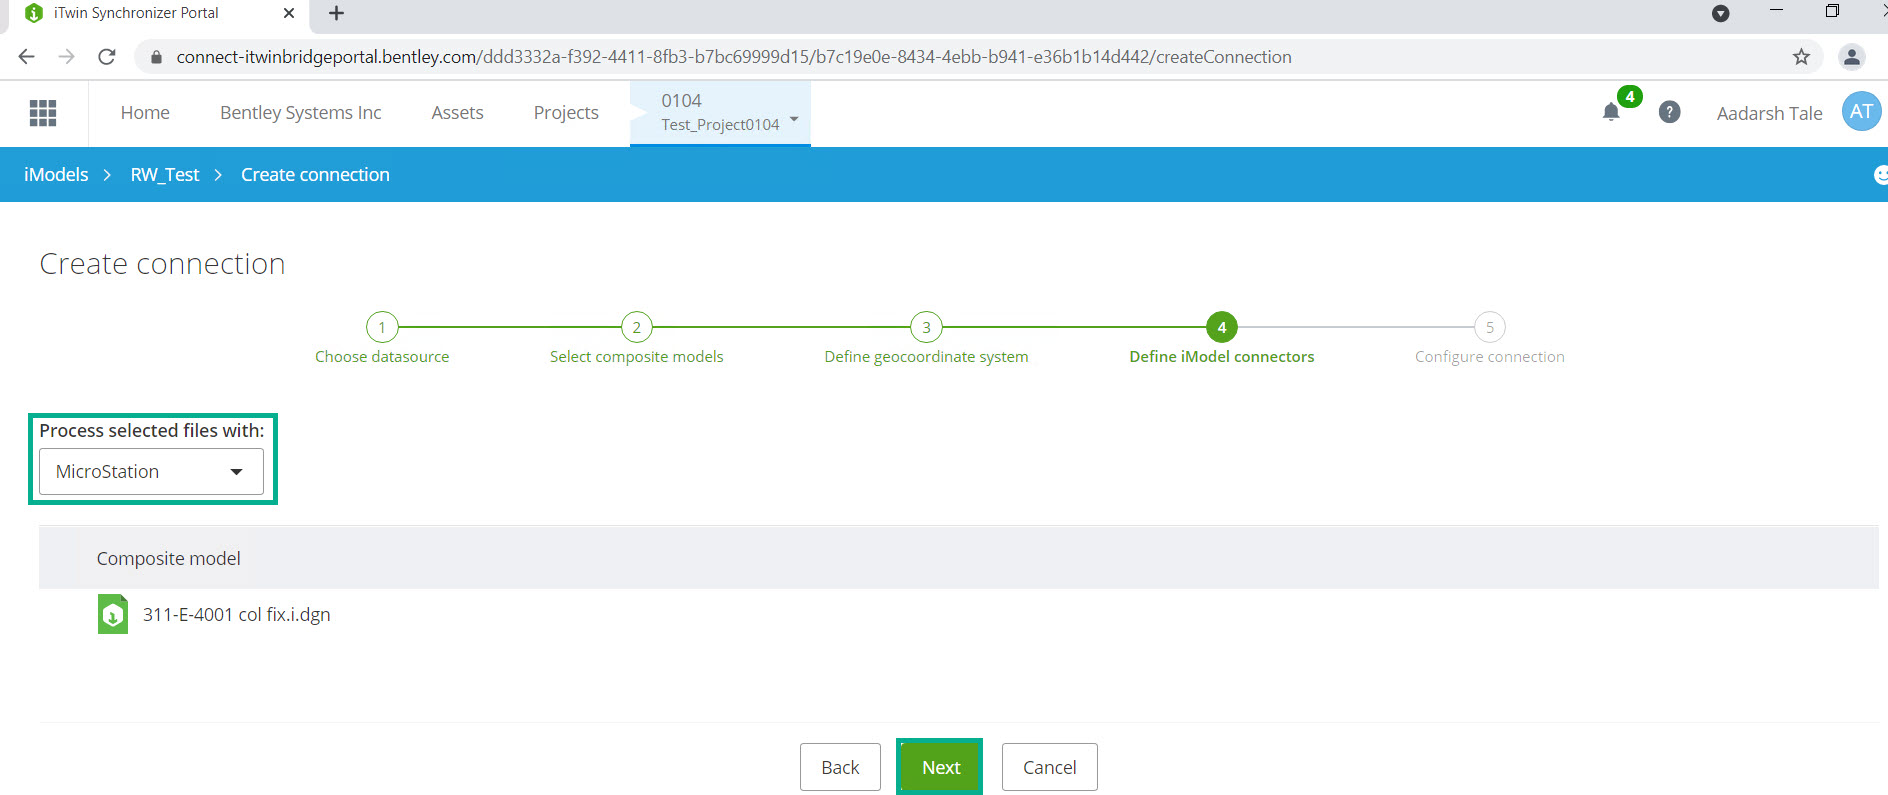Image resolution: width=1888 pixels, height=795 pixels.
Task: Reload the page
Action: 107,57
